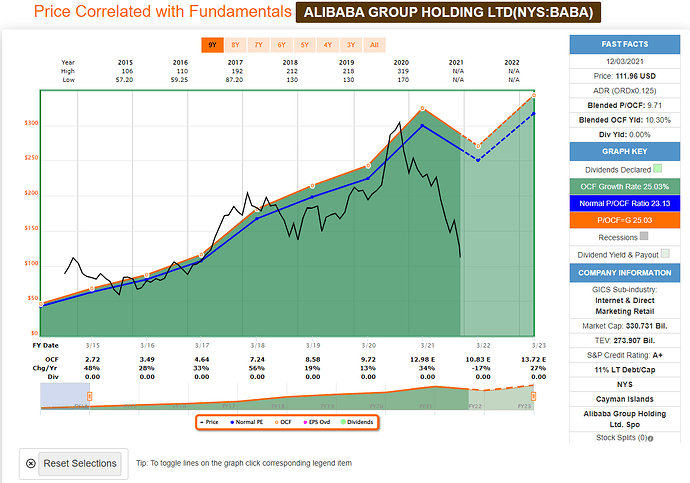Click the OCF value 7.24
This screenshot has height=483, width=690.
pos(257,359)
